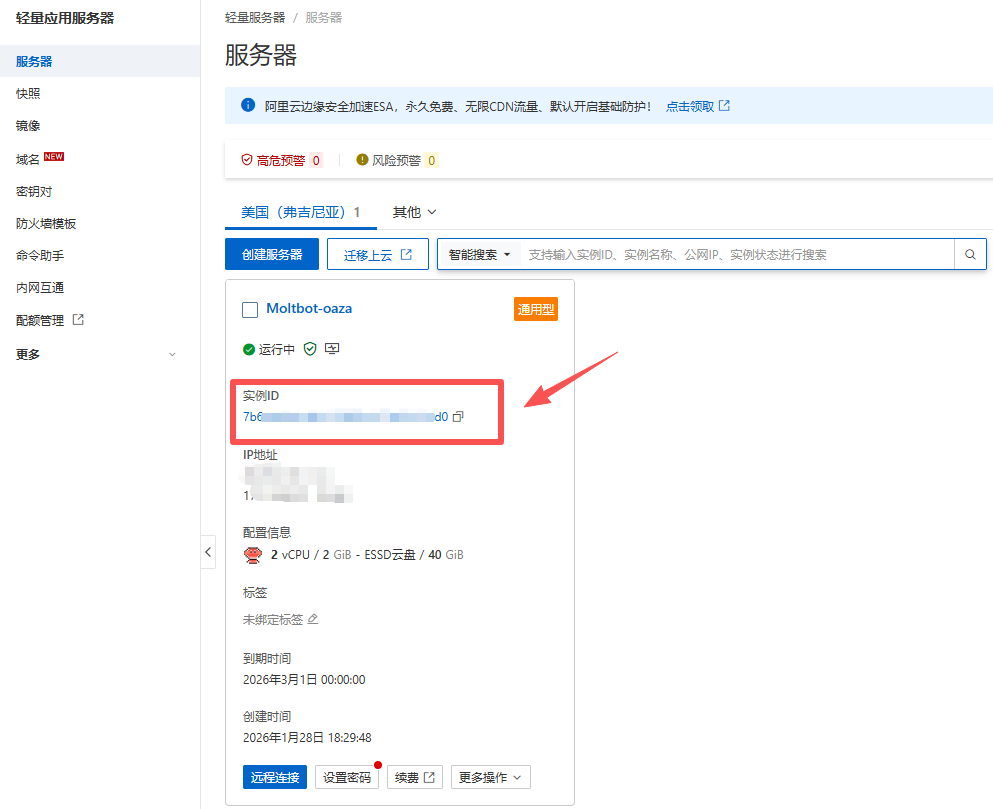Image resolution: width=993 pixels, height=809 pixels.
Task: Open the 更多操作 dropdown button
Action: [490, 777]
